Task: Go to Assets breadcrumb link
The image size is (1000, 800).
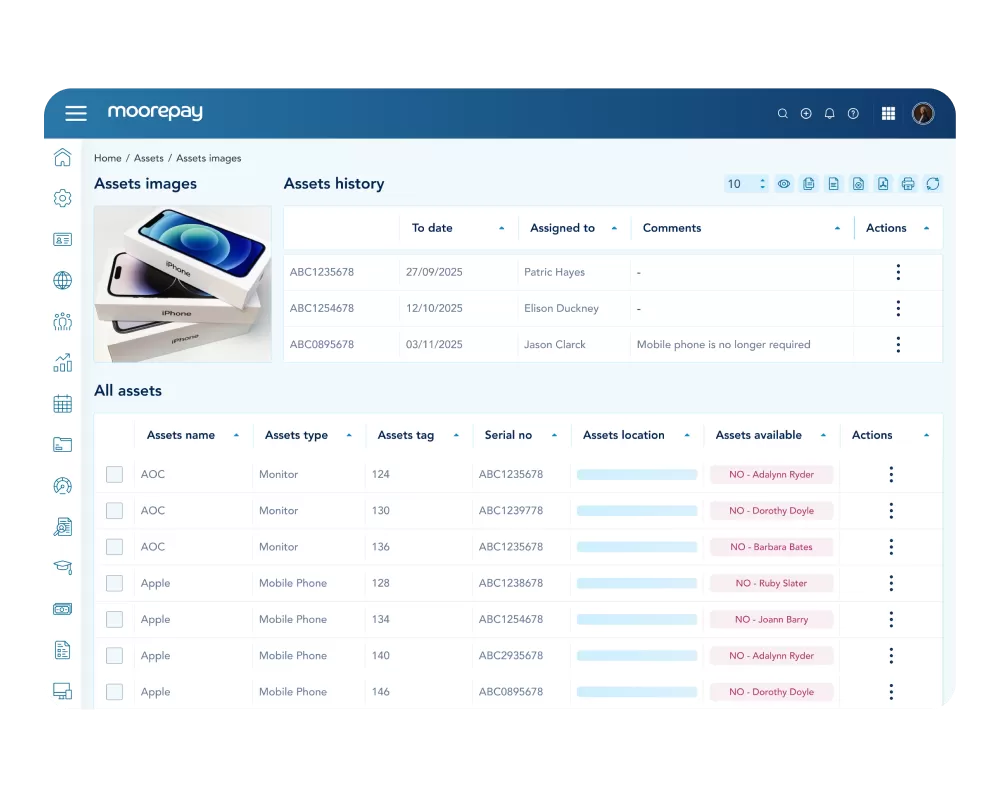Action: tap(149, 158)
